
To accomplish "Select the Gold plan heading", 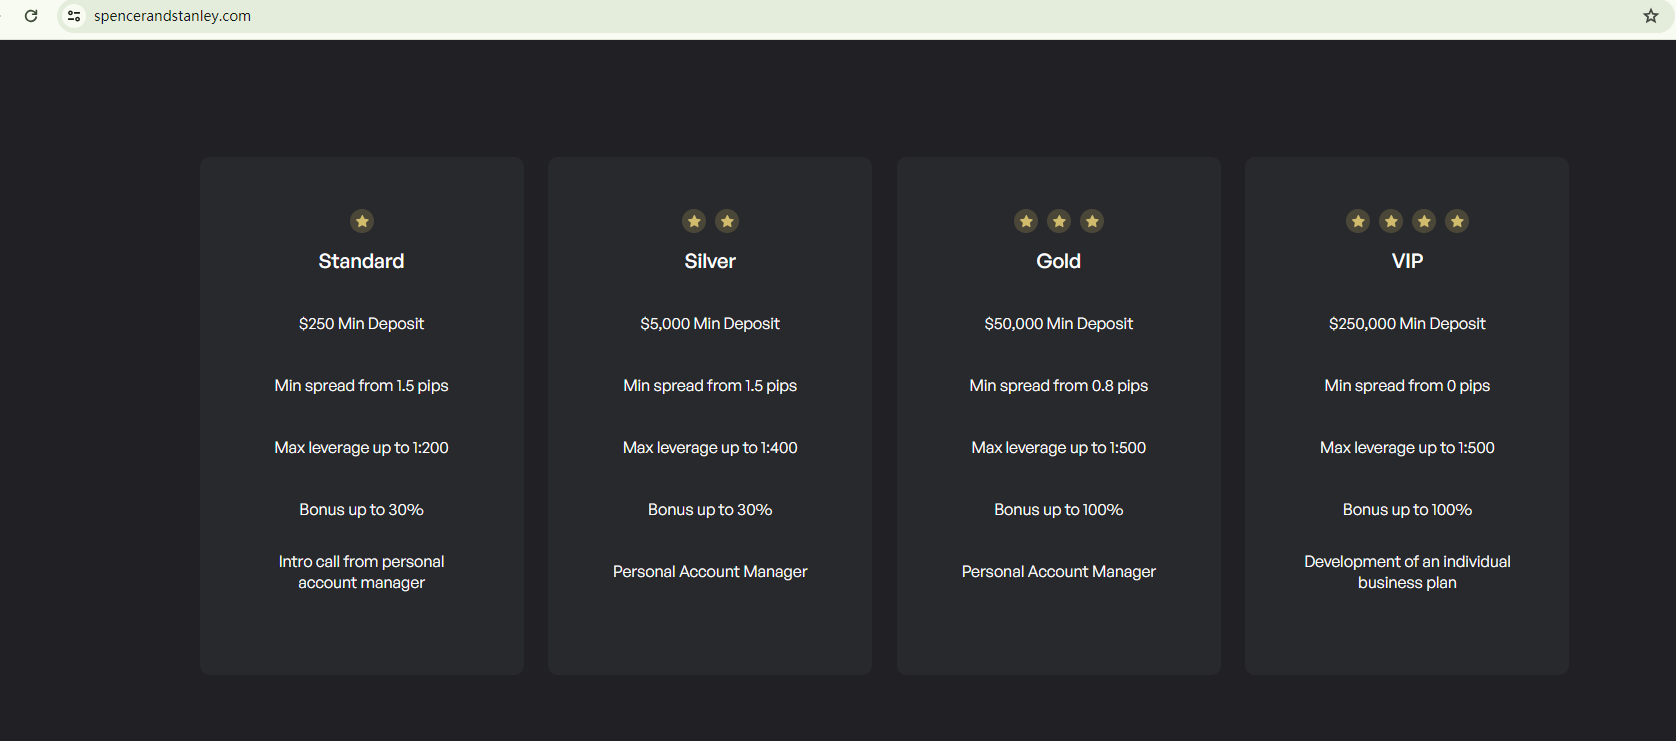I will (1058, 261).
